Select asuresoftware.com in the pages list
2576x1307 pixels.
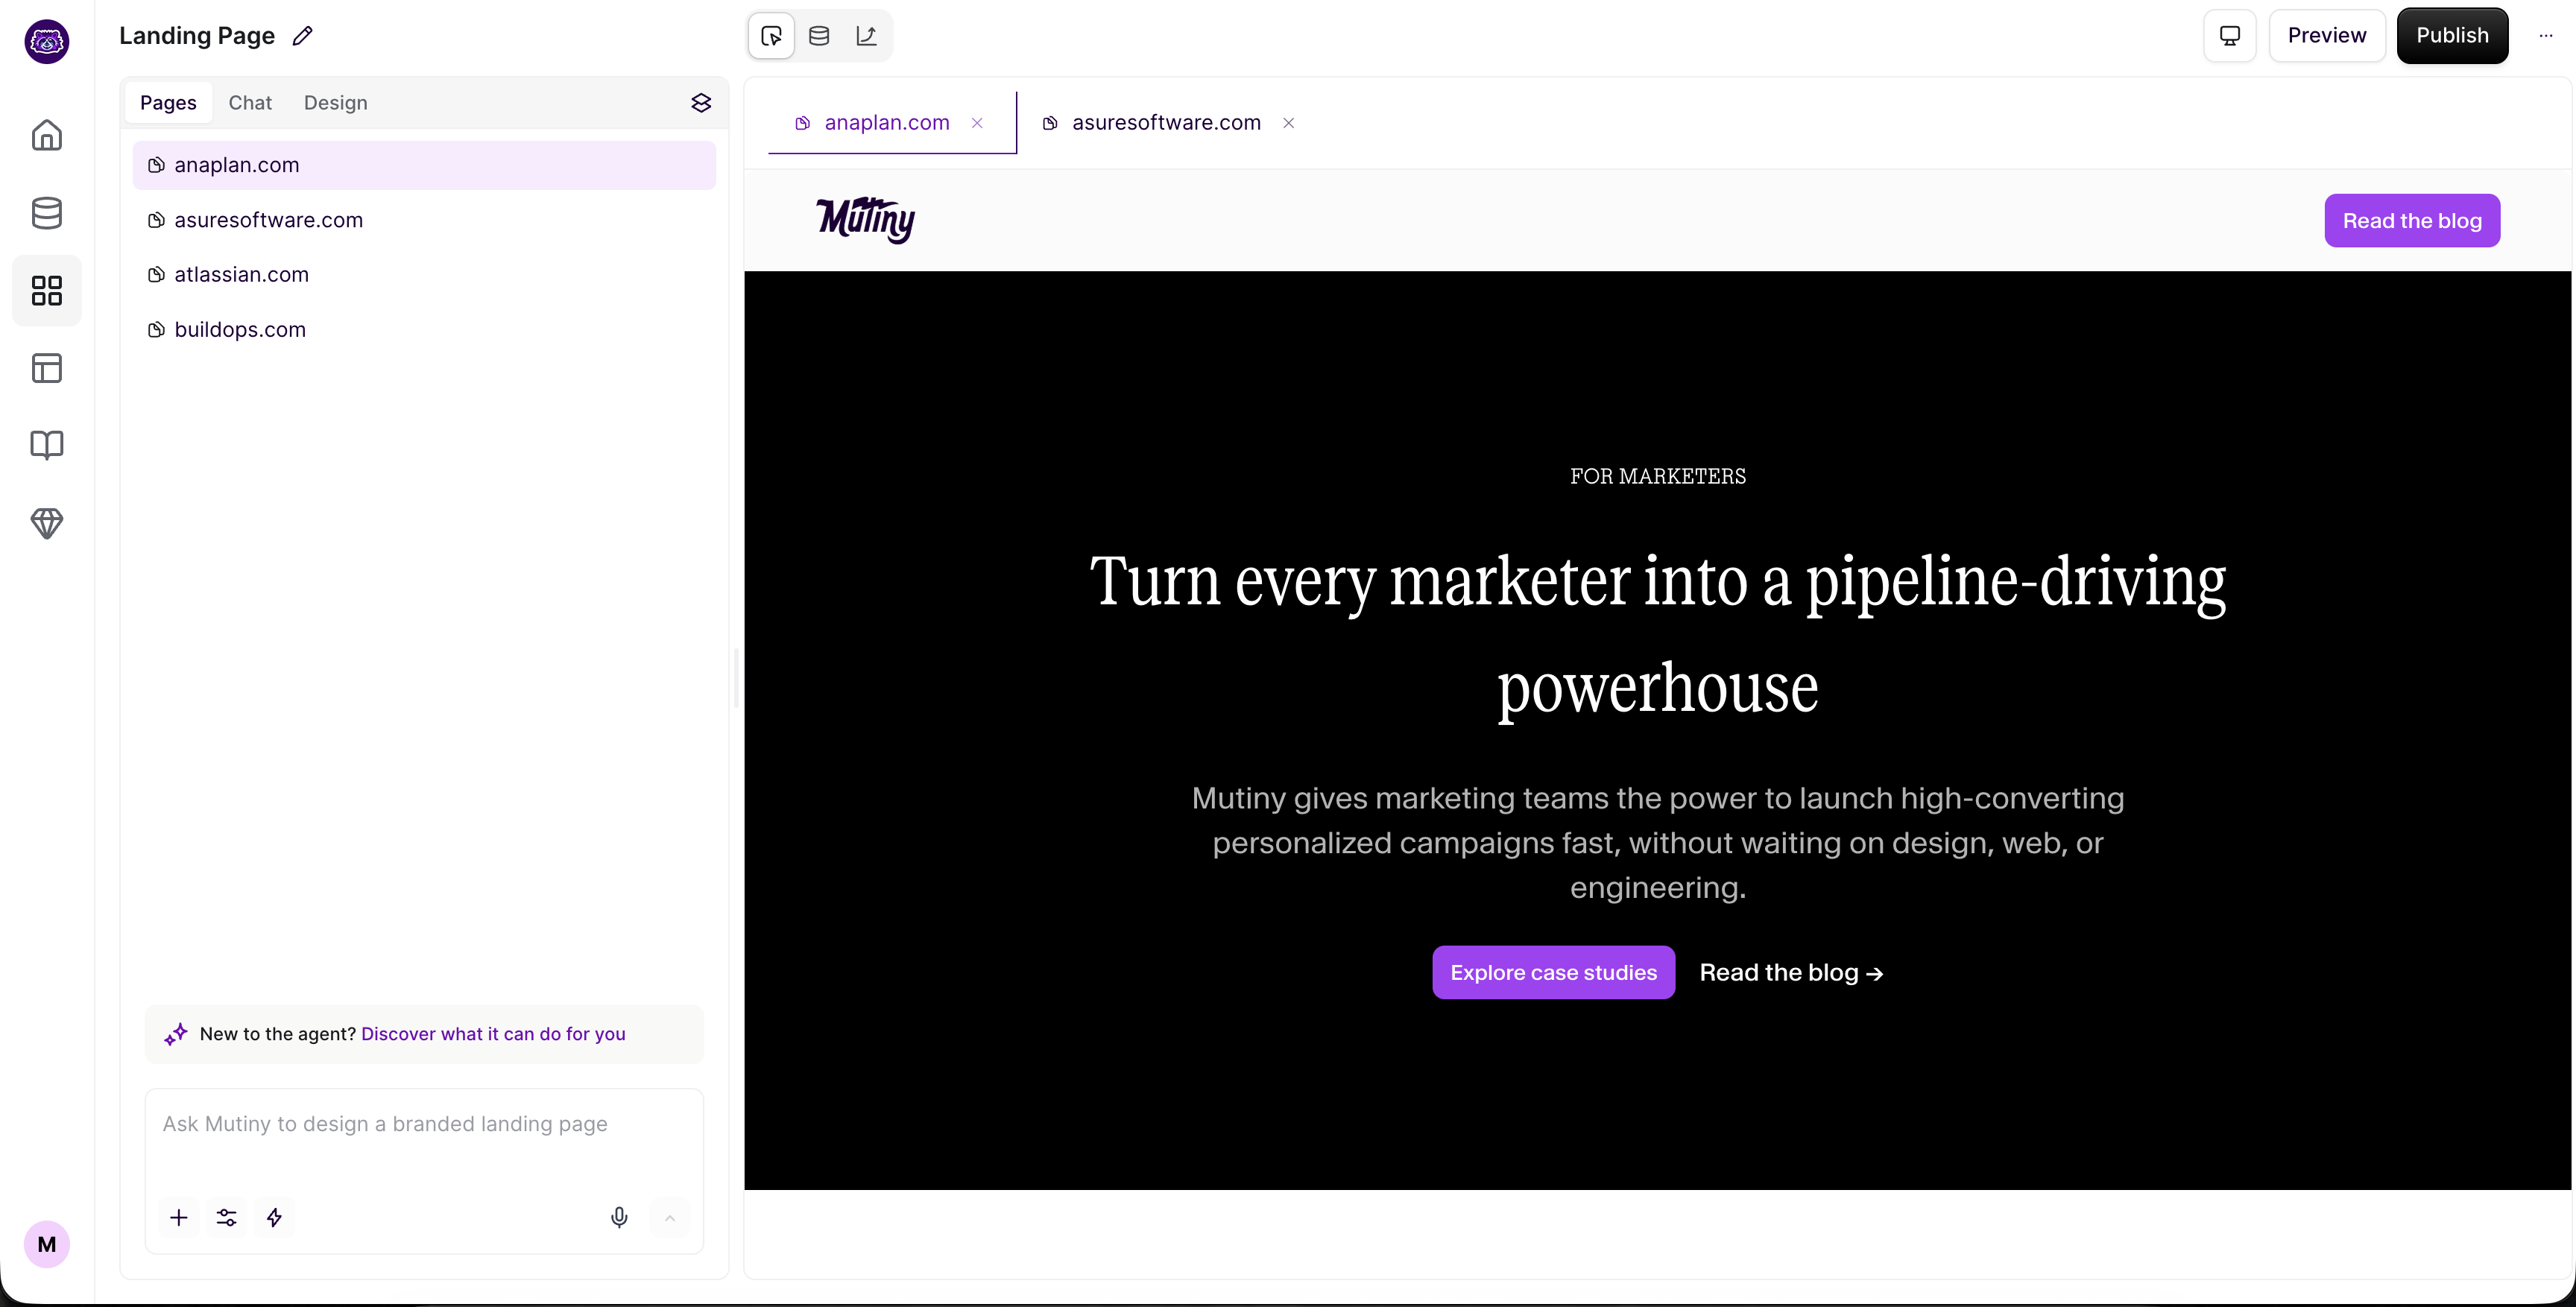pos(424,220)
